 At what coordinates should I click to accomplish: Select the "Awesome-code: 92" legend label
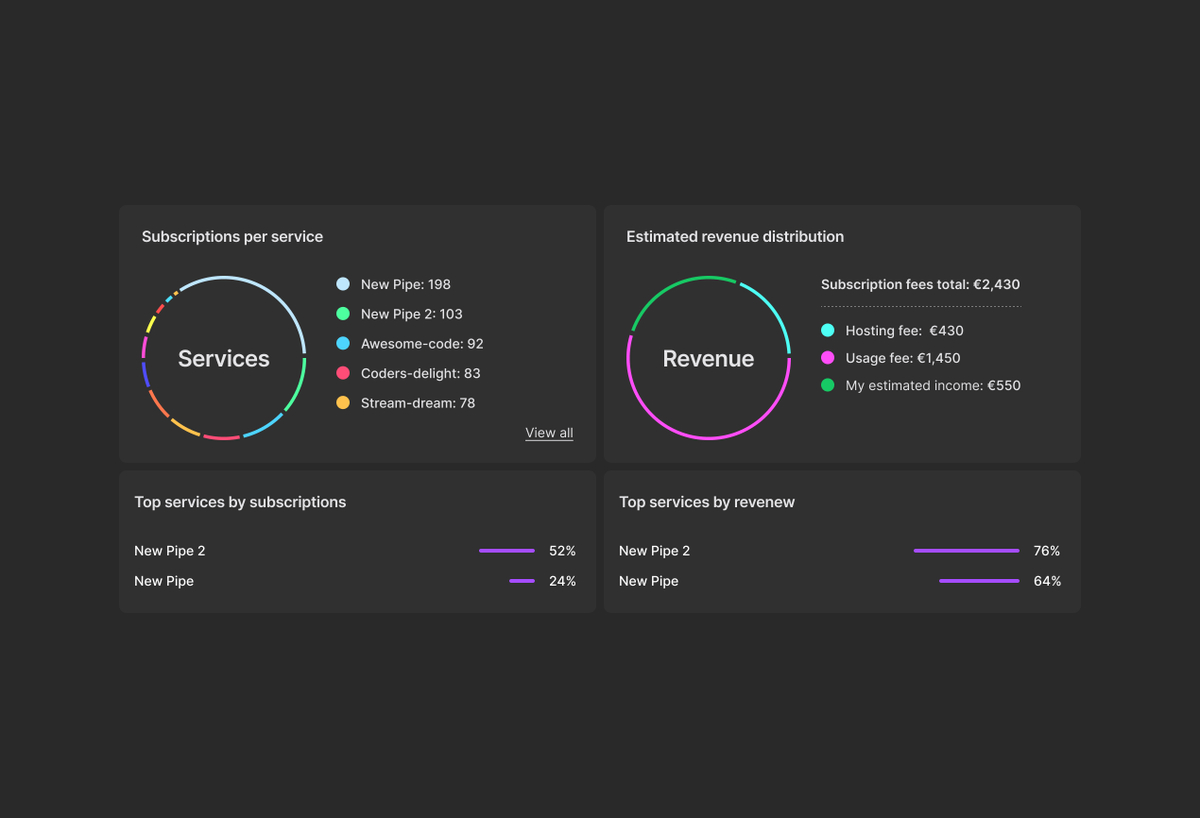click(422, 343)
